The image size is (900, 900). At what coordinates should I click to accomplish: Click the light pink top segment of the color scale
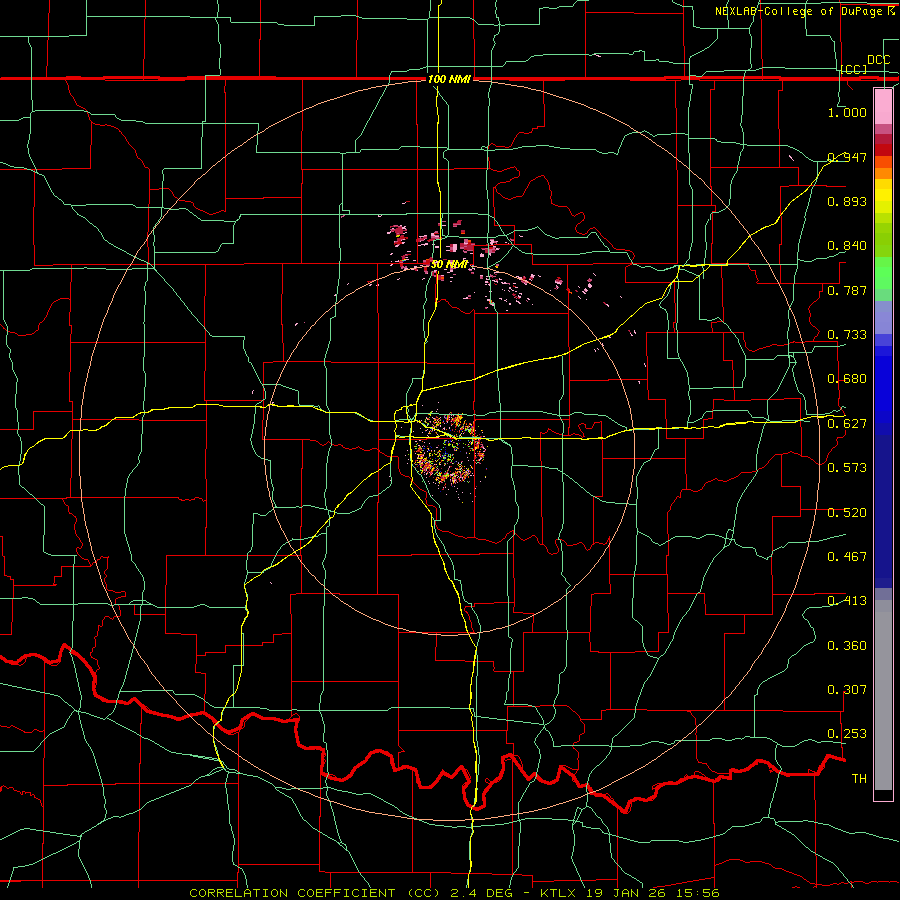pyautogui.click(x=883, y=106)
